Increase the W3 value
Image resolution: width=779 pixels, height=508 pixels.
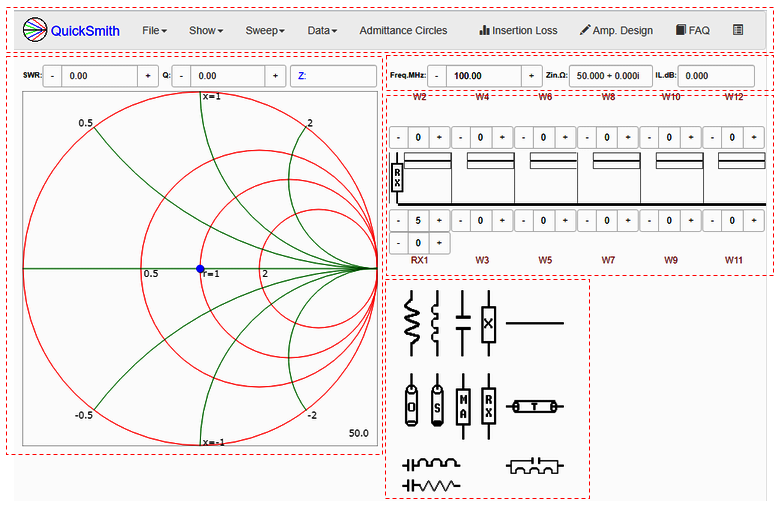pos(502,220)
